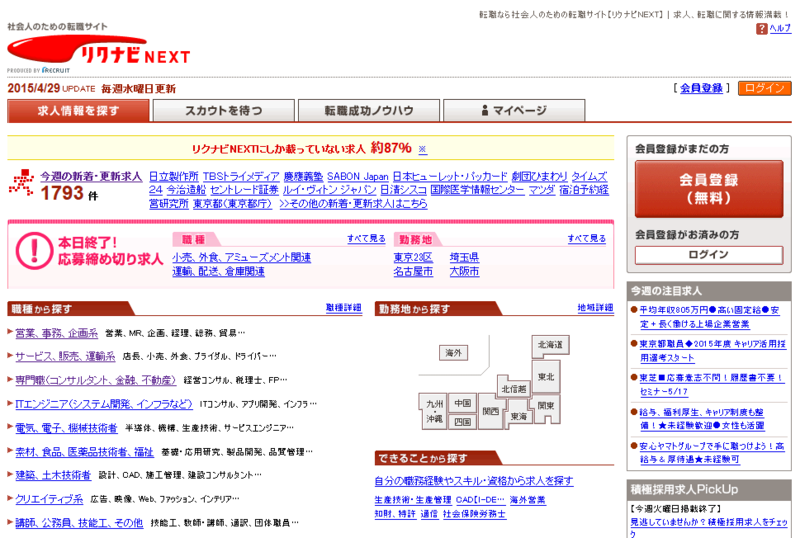Select 関東 on the region map
The height and width of the screenshot is (538, 800).
pos(546,406)
